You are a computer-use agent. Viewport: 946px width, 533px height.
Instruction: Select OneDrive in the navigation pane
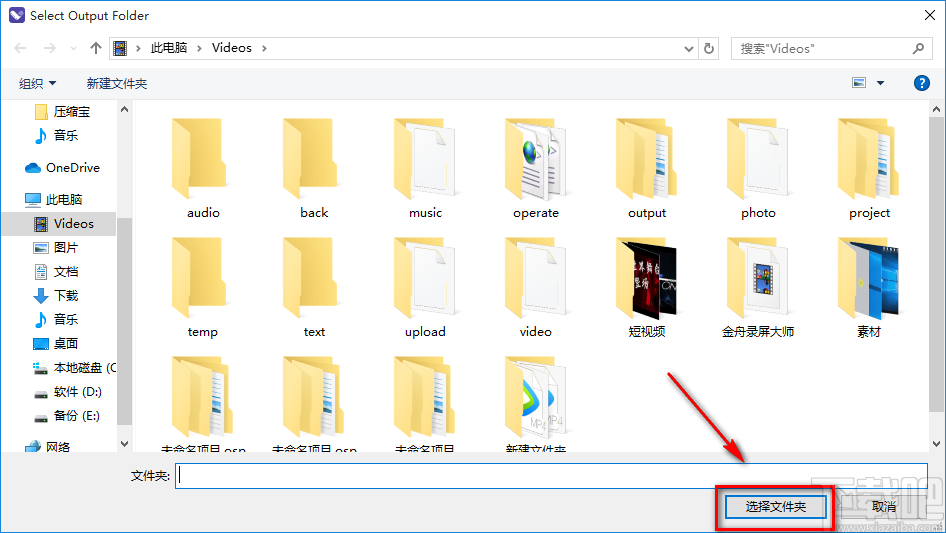pos(62,167)
